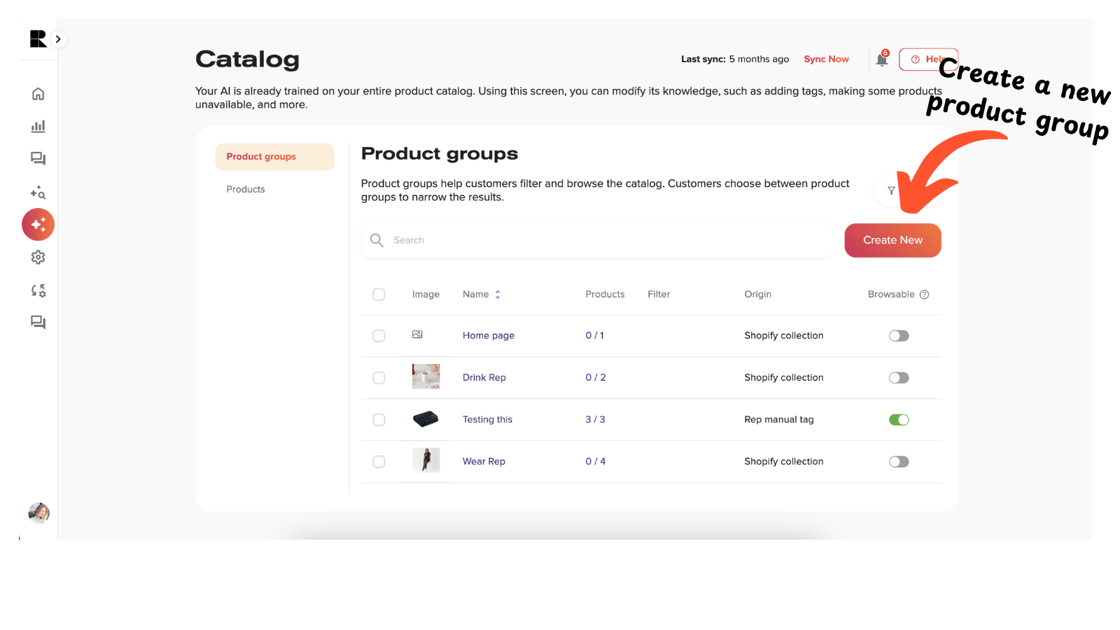Open the sparkle search icon in sidebar
The height and width of the screenshot is (630, 1120).
pyautogui.click(x=38, y=191)
